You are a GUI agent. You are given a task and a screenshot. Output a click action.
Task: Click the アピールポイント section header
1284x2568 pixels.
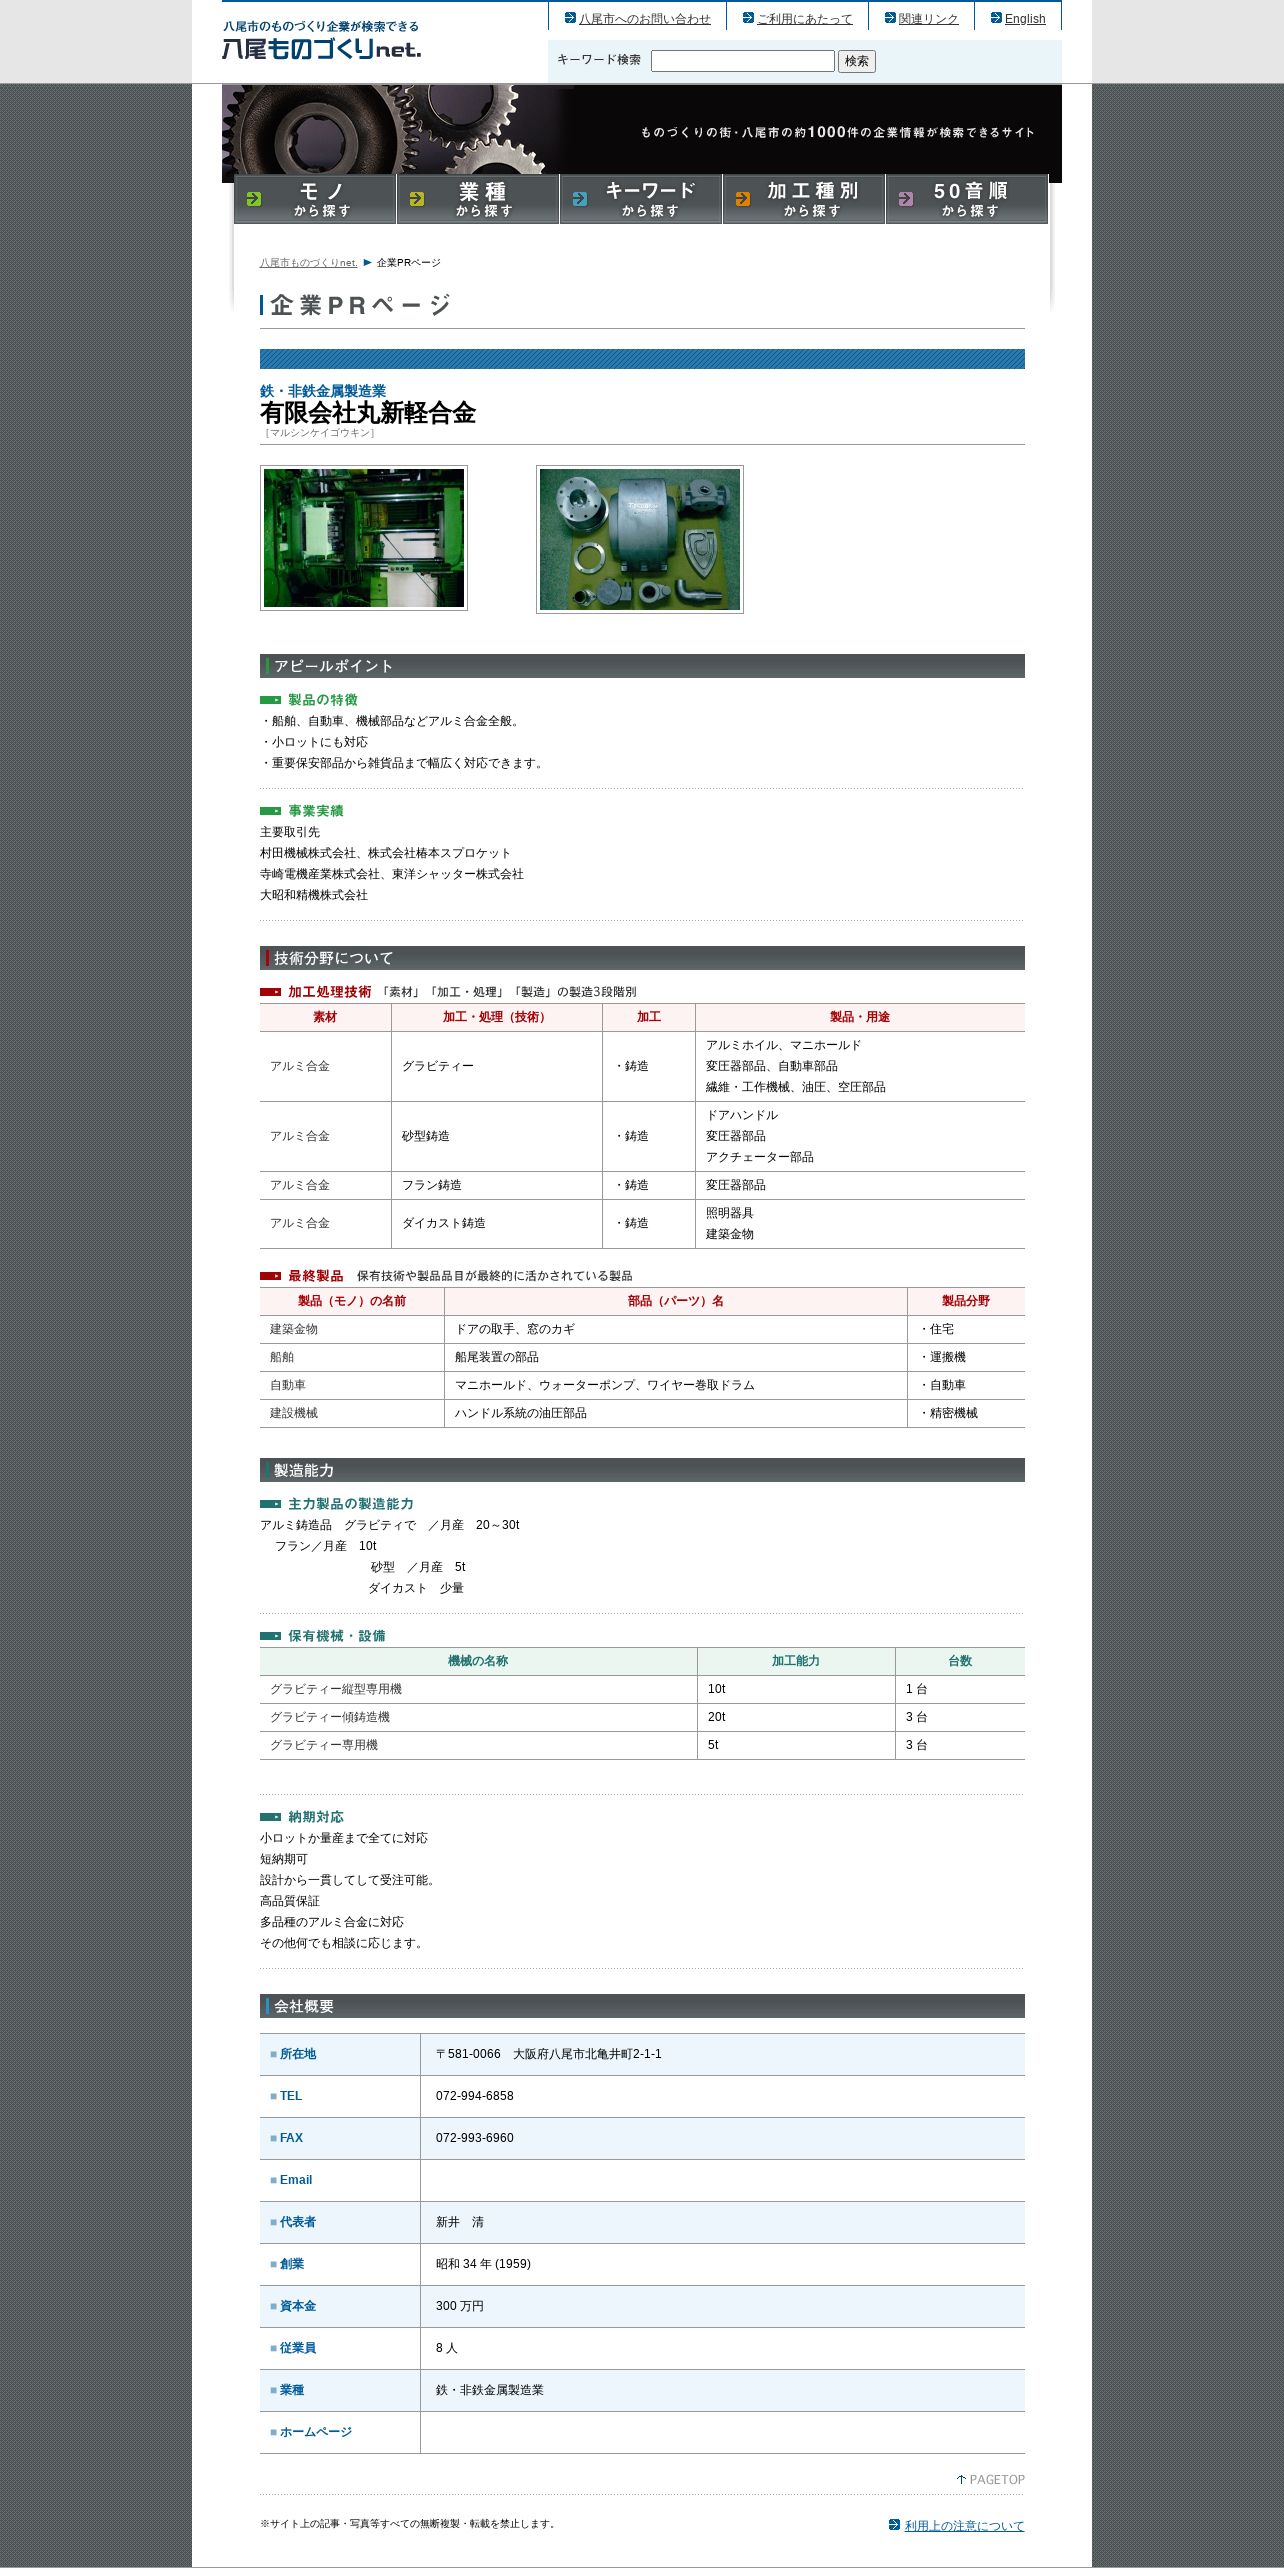tap(642, 666)
